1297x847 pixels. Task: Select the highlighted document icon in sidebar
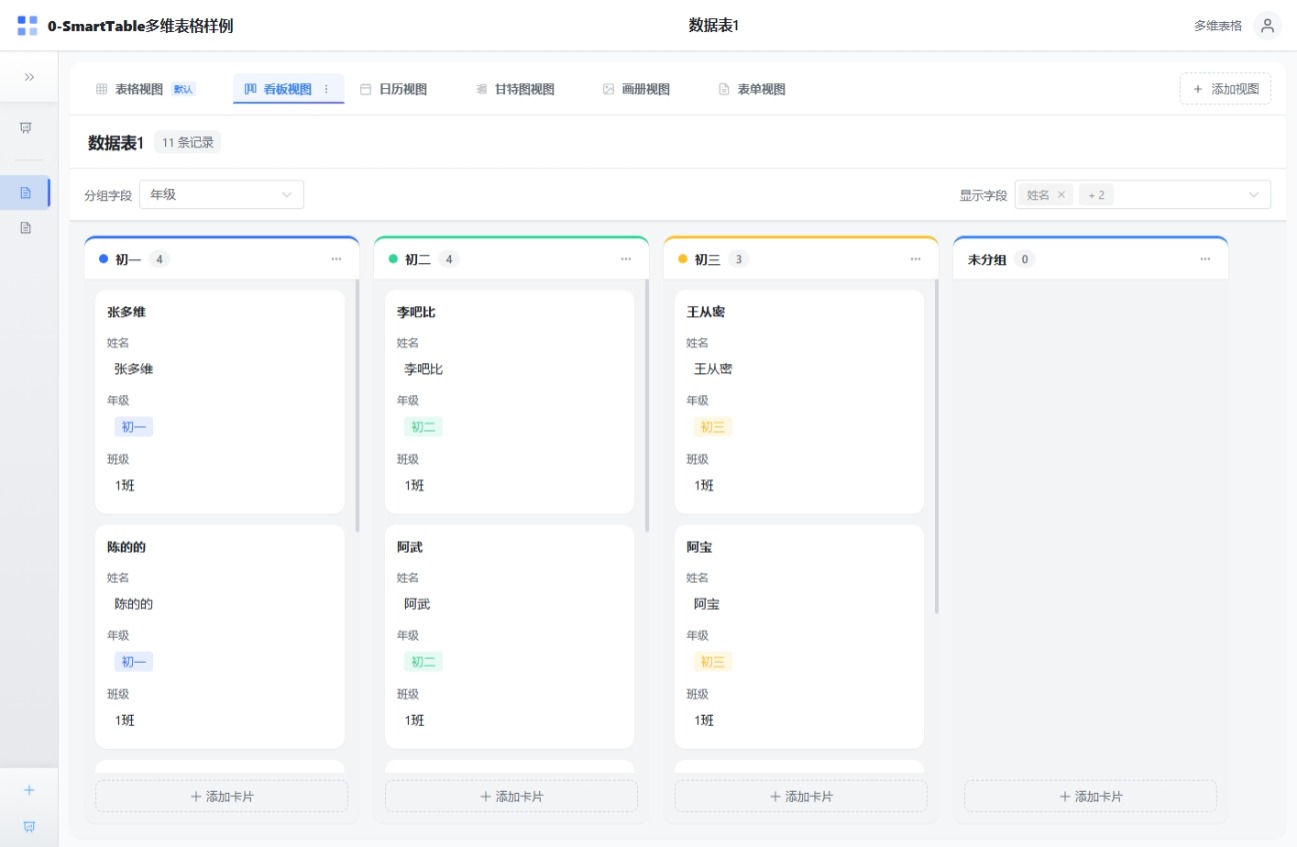click(26, 192)
